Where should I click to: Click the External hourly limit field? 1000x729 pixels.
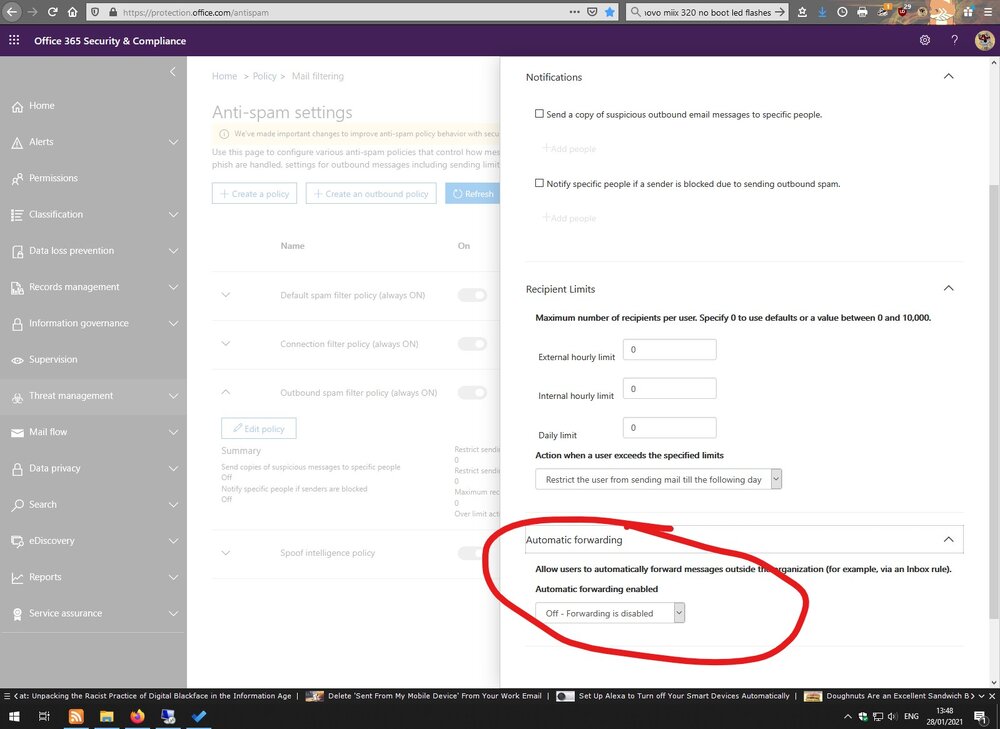(x=670, y=350)
